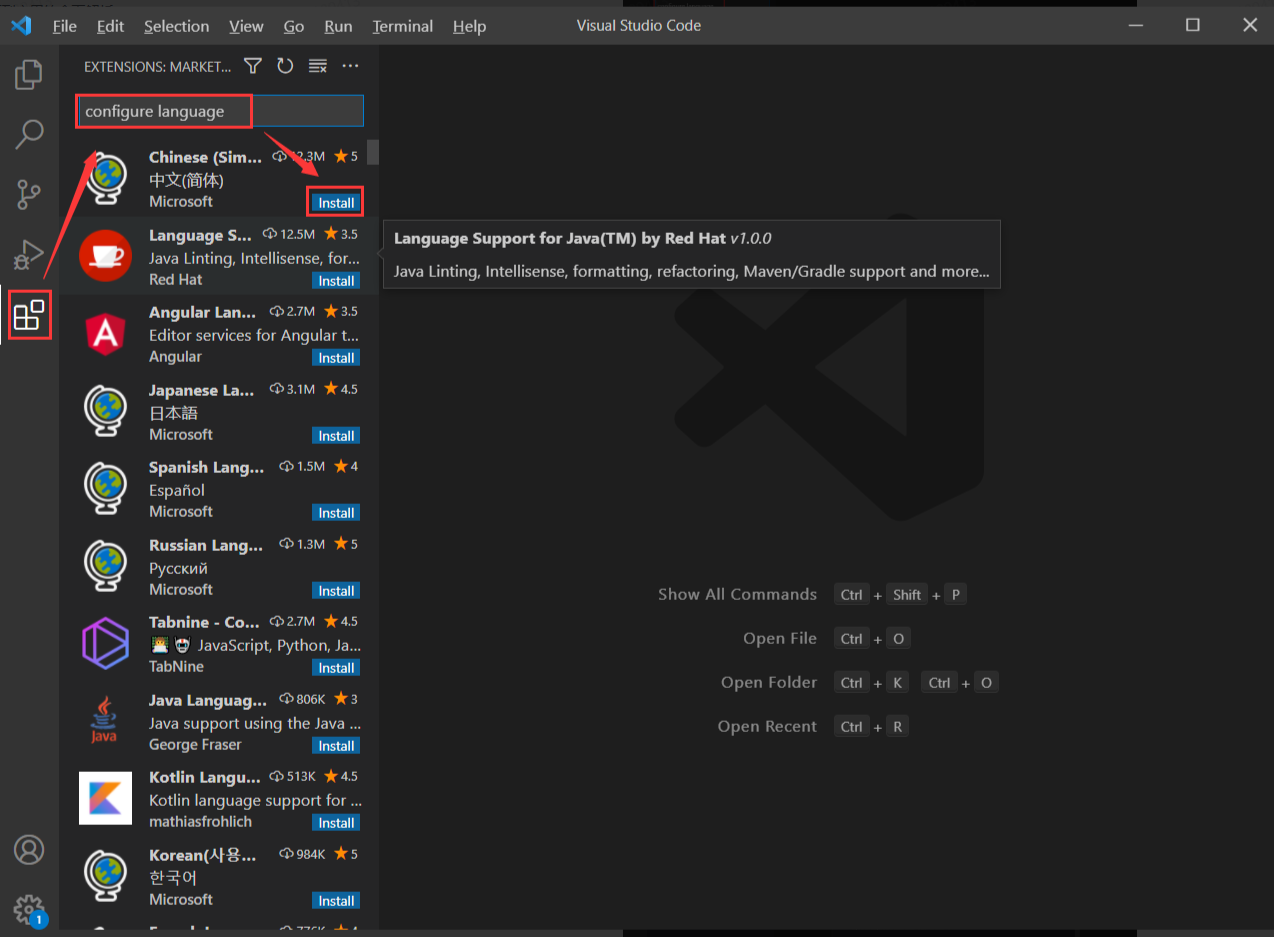Click the VS Code logo in title bar
The height and width of the screenshot is (937, 1274).
point(21,26)
